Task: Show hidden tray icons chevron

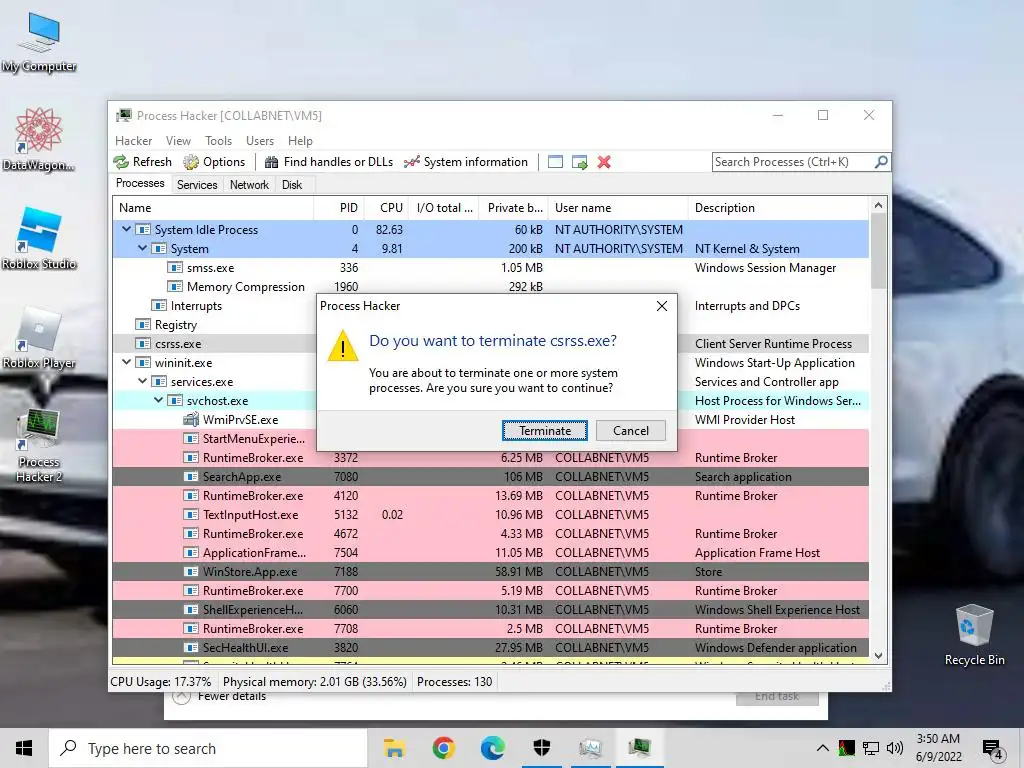Action: [823, 748]
